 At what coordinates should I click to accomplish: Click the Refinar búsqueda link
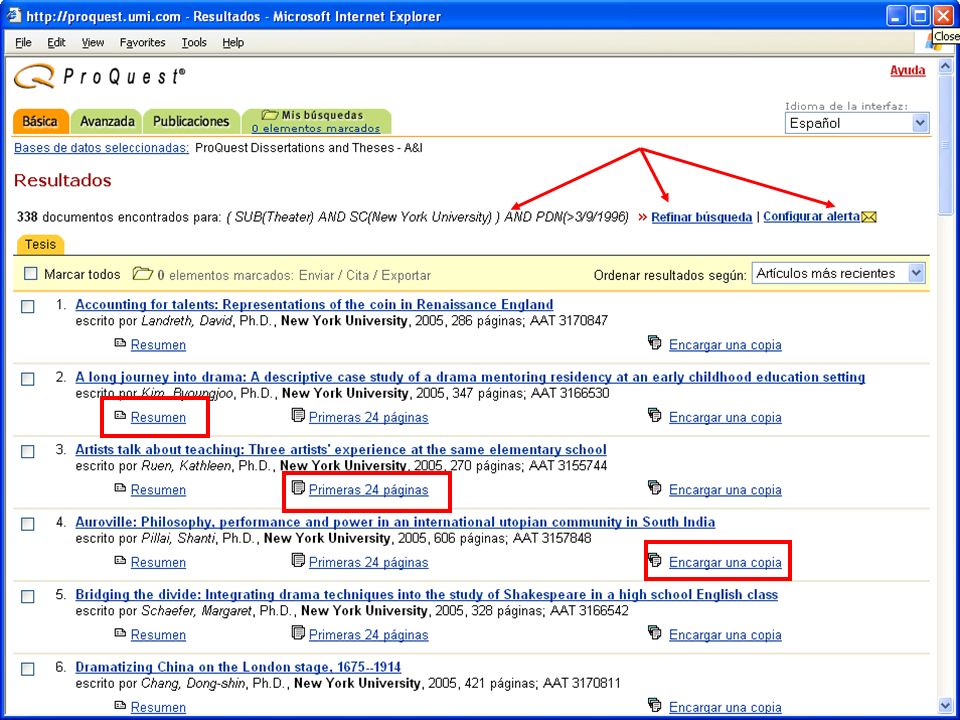[x=702, y=217]
